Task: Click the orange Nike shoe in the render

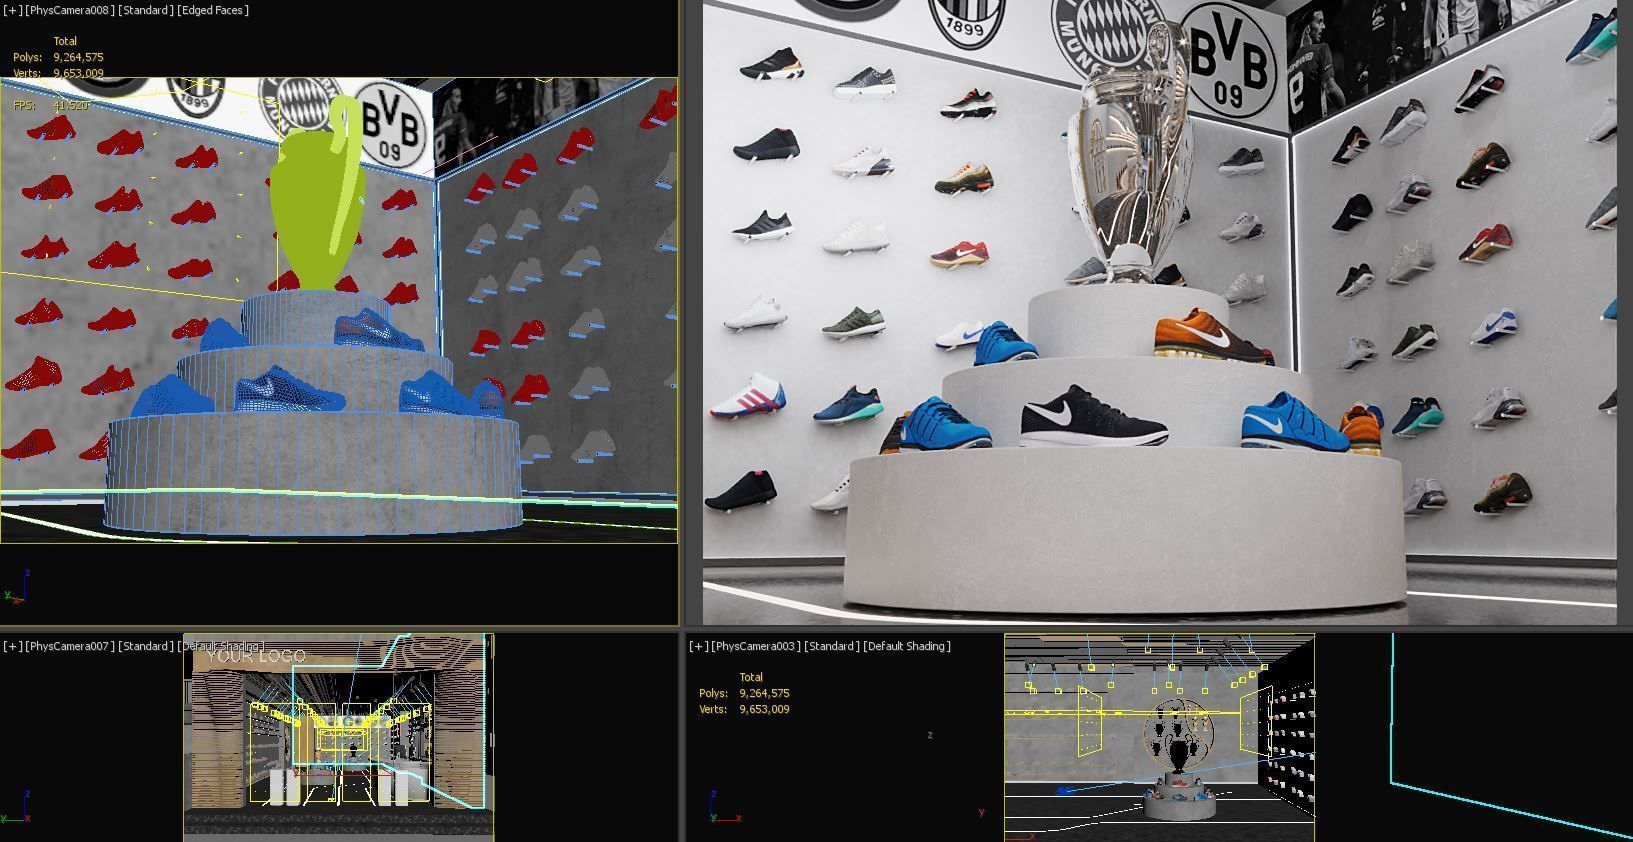Action: pyautogui.click(x=1212, y=337)
